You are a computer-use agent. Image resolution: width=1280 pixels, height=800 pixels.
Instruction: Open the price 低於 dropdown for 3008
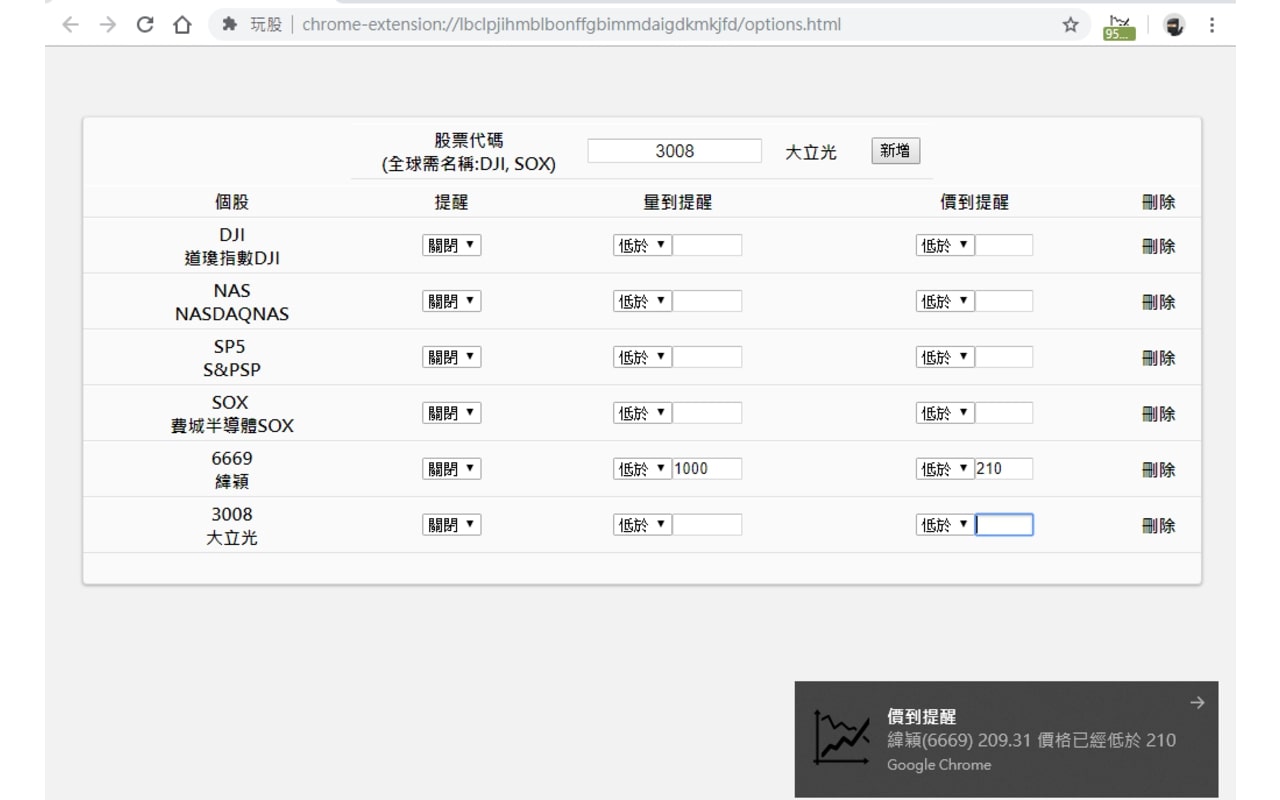[945, 526]
